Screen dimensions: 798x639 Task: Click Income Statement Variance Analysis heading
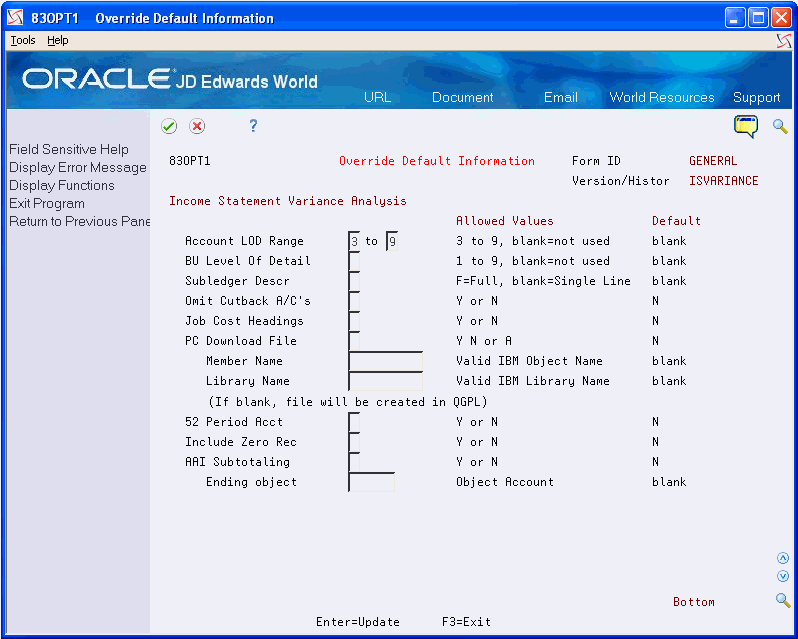[288, 201]
